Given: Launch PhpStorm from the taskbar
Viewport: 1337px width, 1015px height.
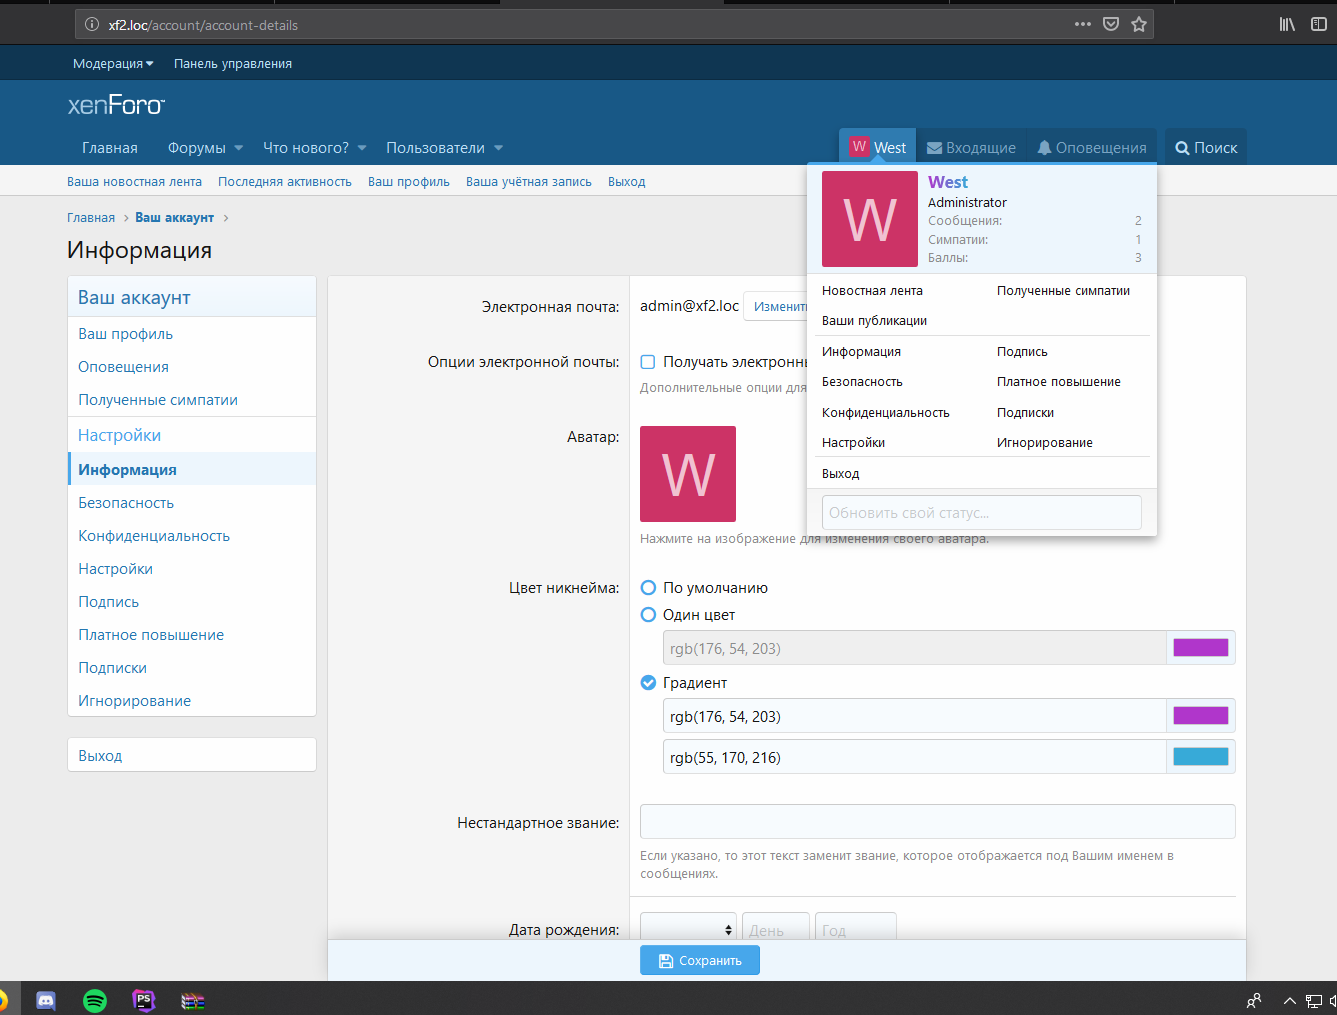Looking at the screenshot, I should point(144,1000).
